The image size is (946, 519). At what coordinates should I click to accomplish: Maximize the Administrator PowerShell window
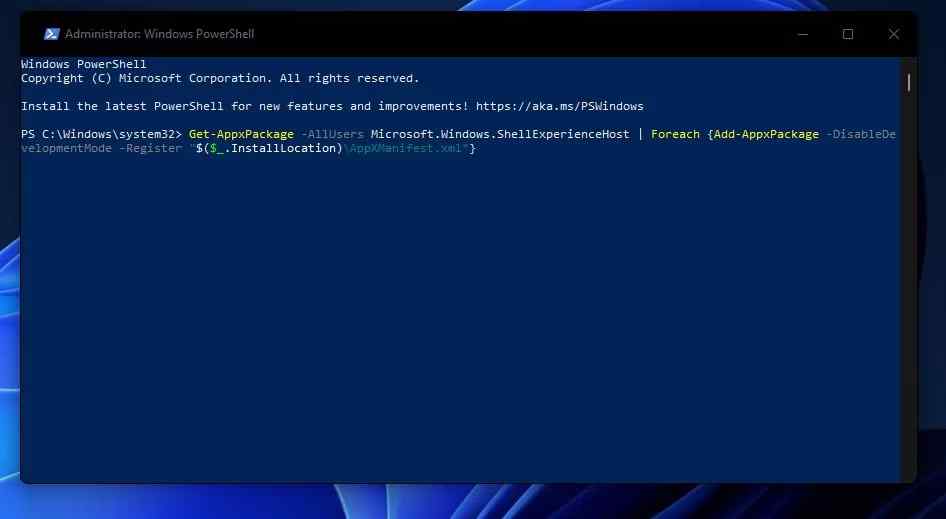848,34
